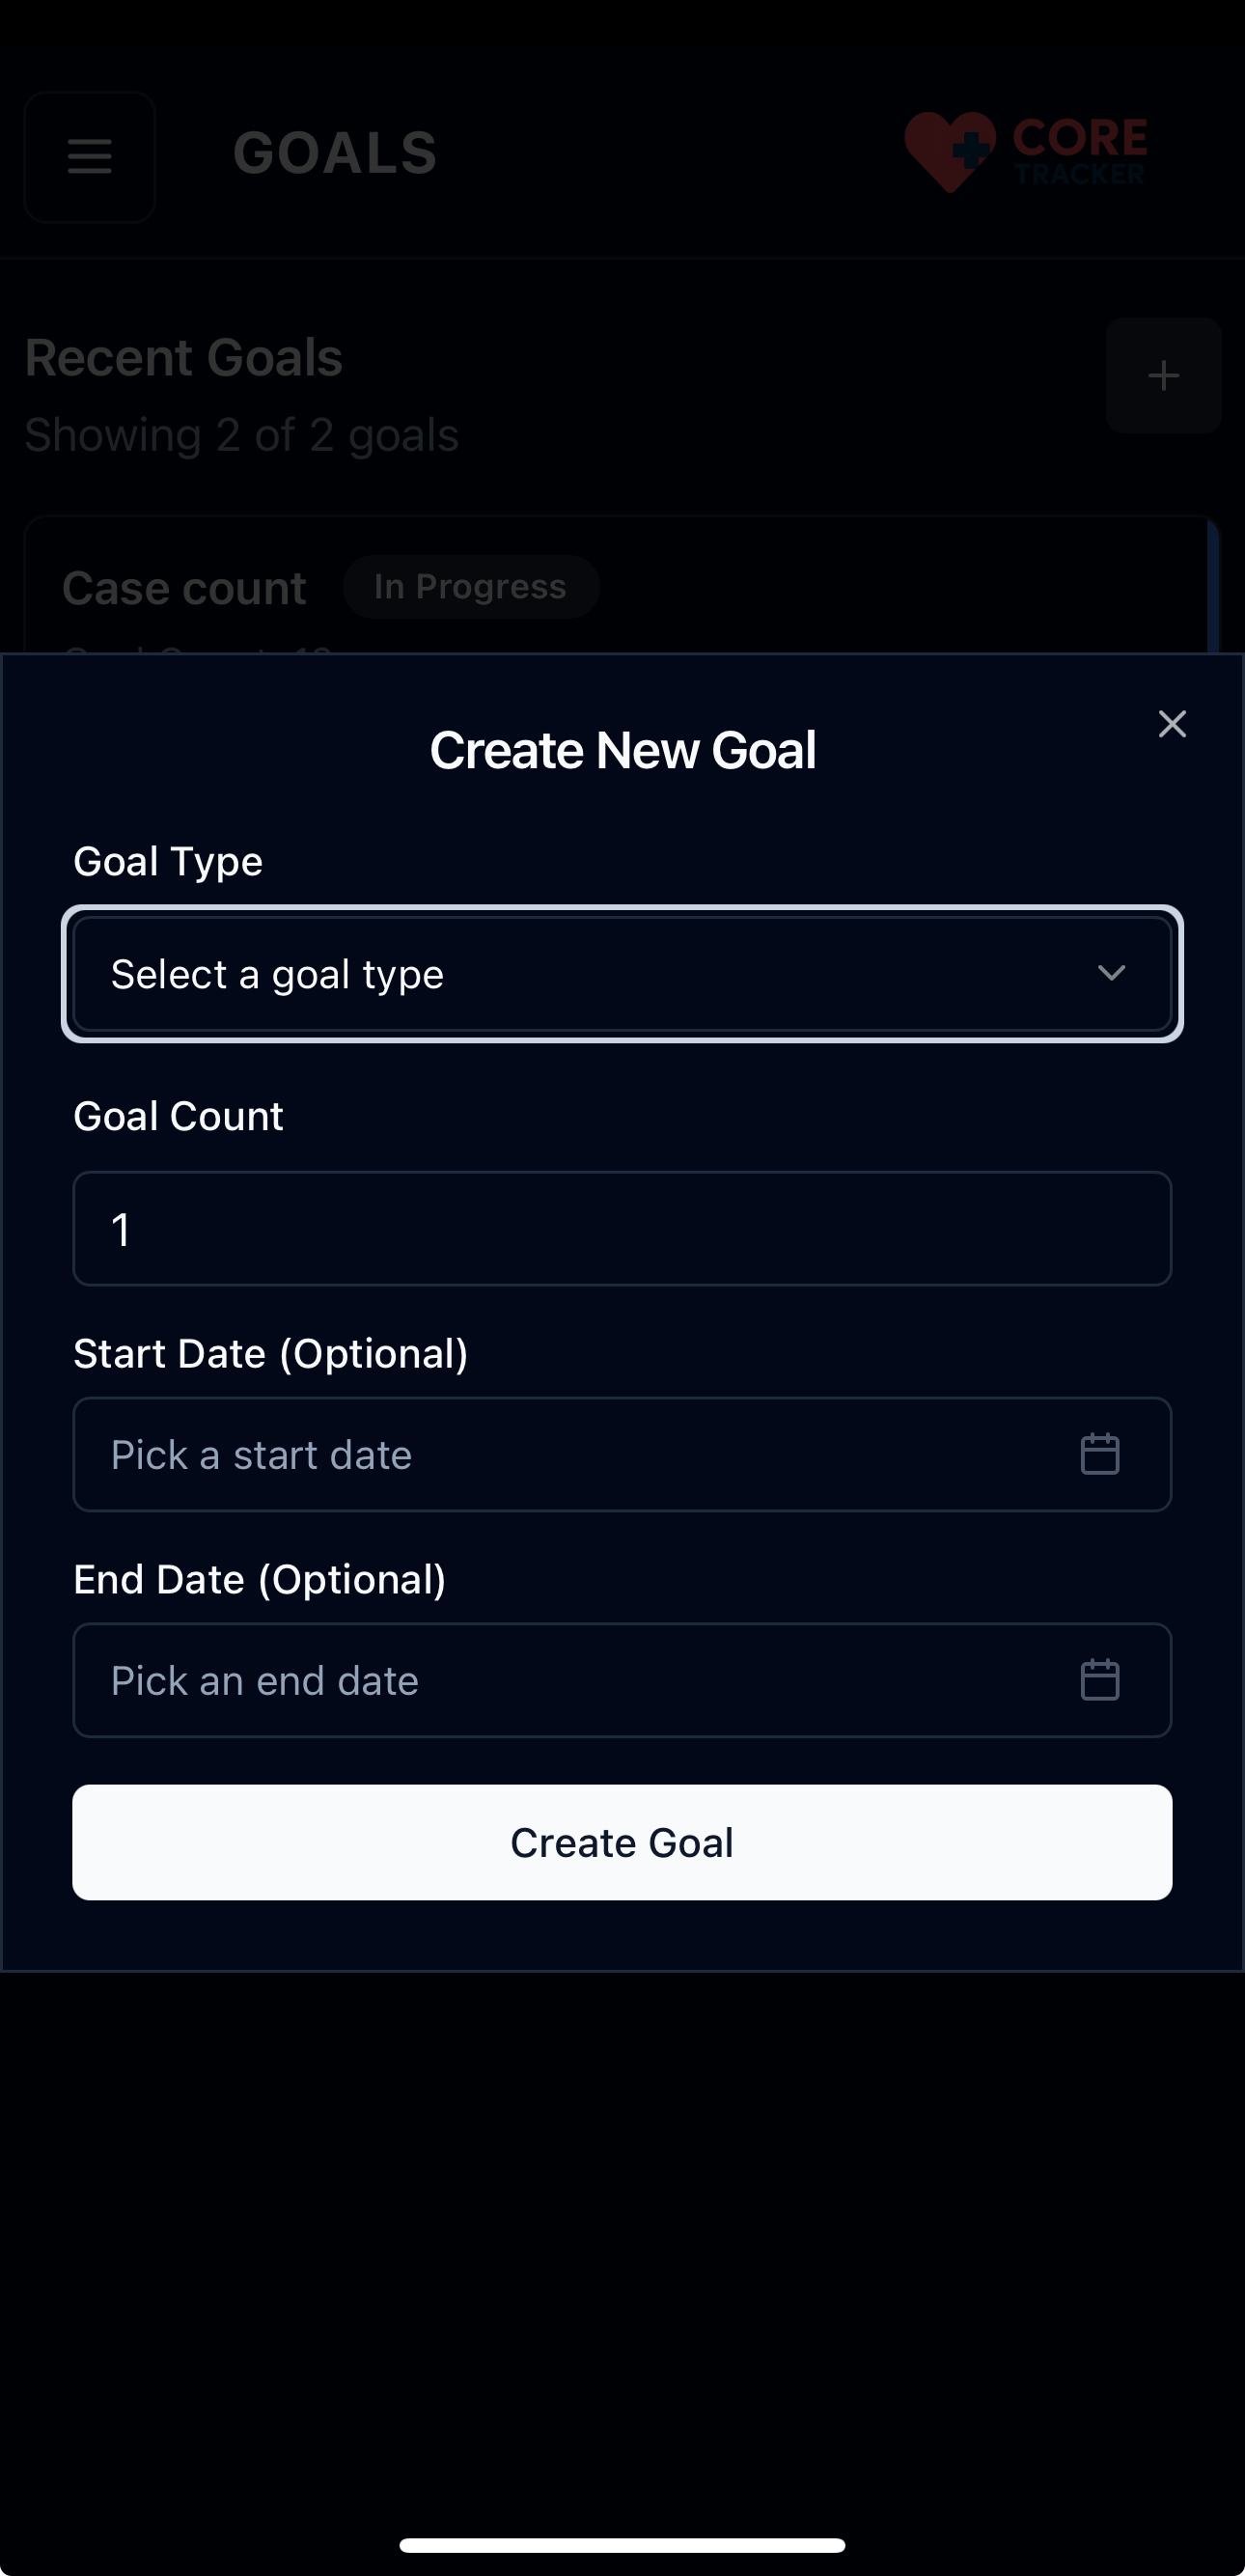Screen dimensions: 1245x2576
Task: Click the start date calendar icon
Action: click(x=1100, y=1454)
